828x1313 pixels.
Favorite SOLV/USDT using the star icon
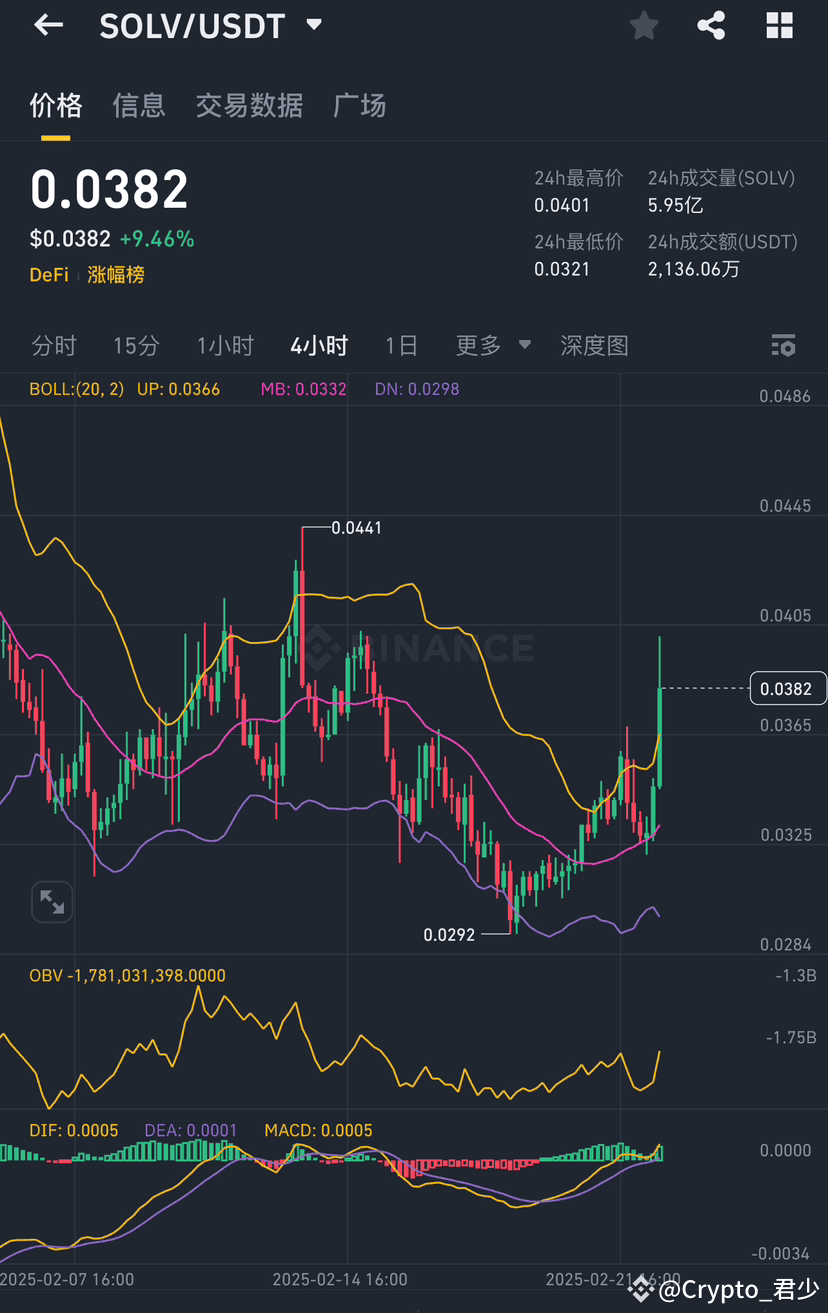pyautogui.click(x=643, y=26)
